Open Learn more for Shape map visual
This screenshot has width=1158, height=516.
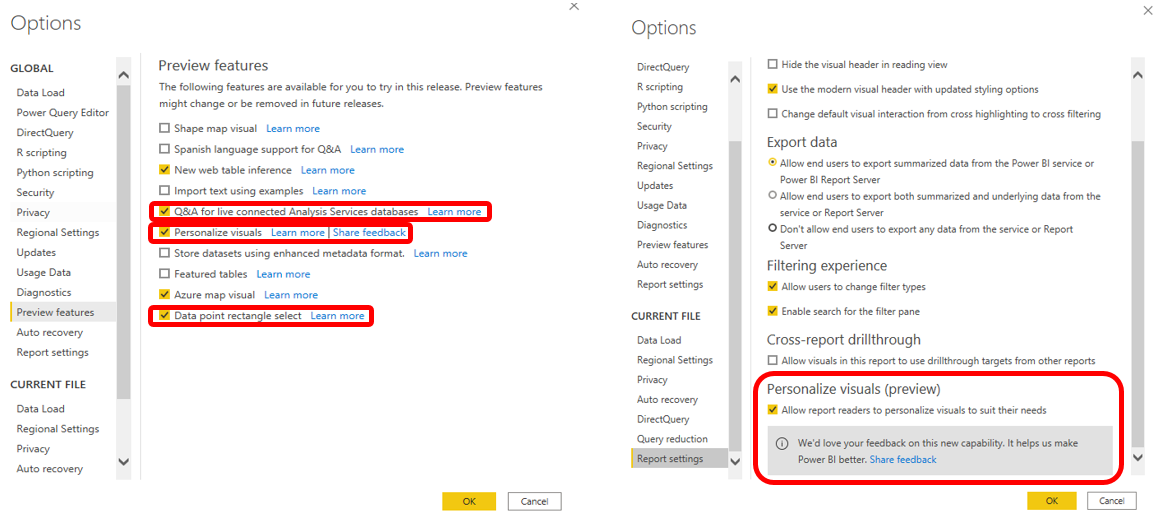point(292,128)
